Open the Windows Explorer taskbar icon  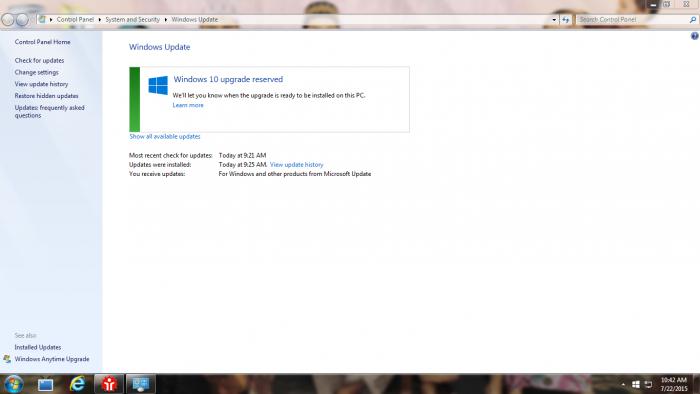tap(46, 384)
